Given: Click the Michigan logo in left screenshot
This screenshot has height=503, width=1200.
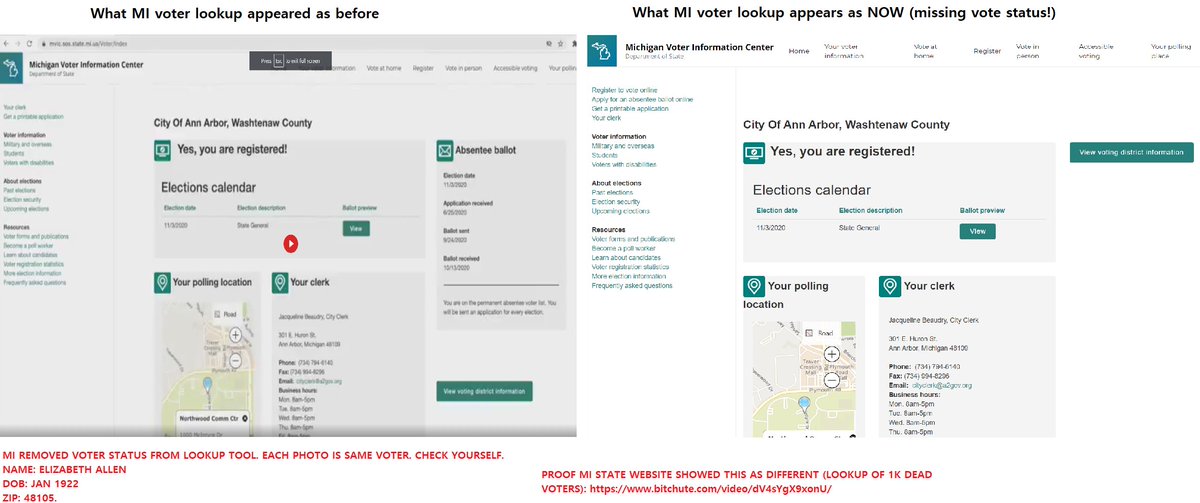Looking at the screenshot, I should pos(12,68).
